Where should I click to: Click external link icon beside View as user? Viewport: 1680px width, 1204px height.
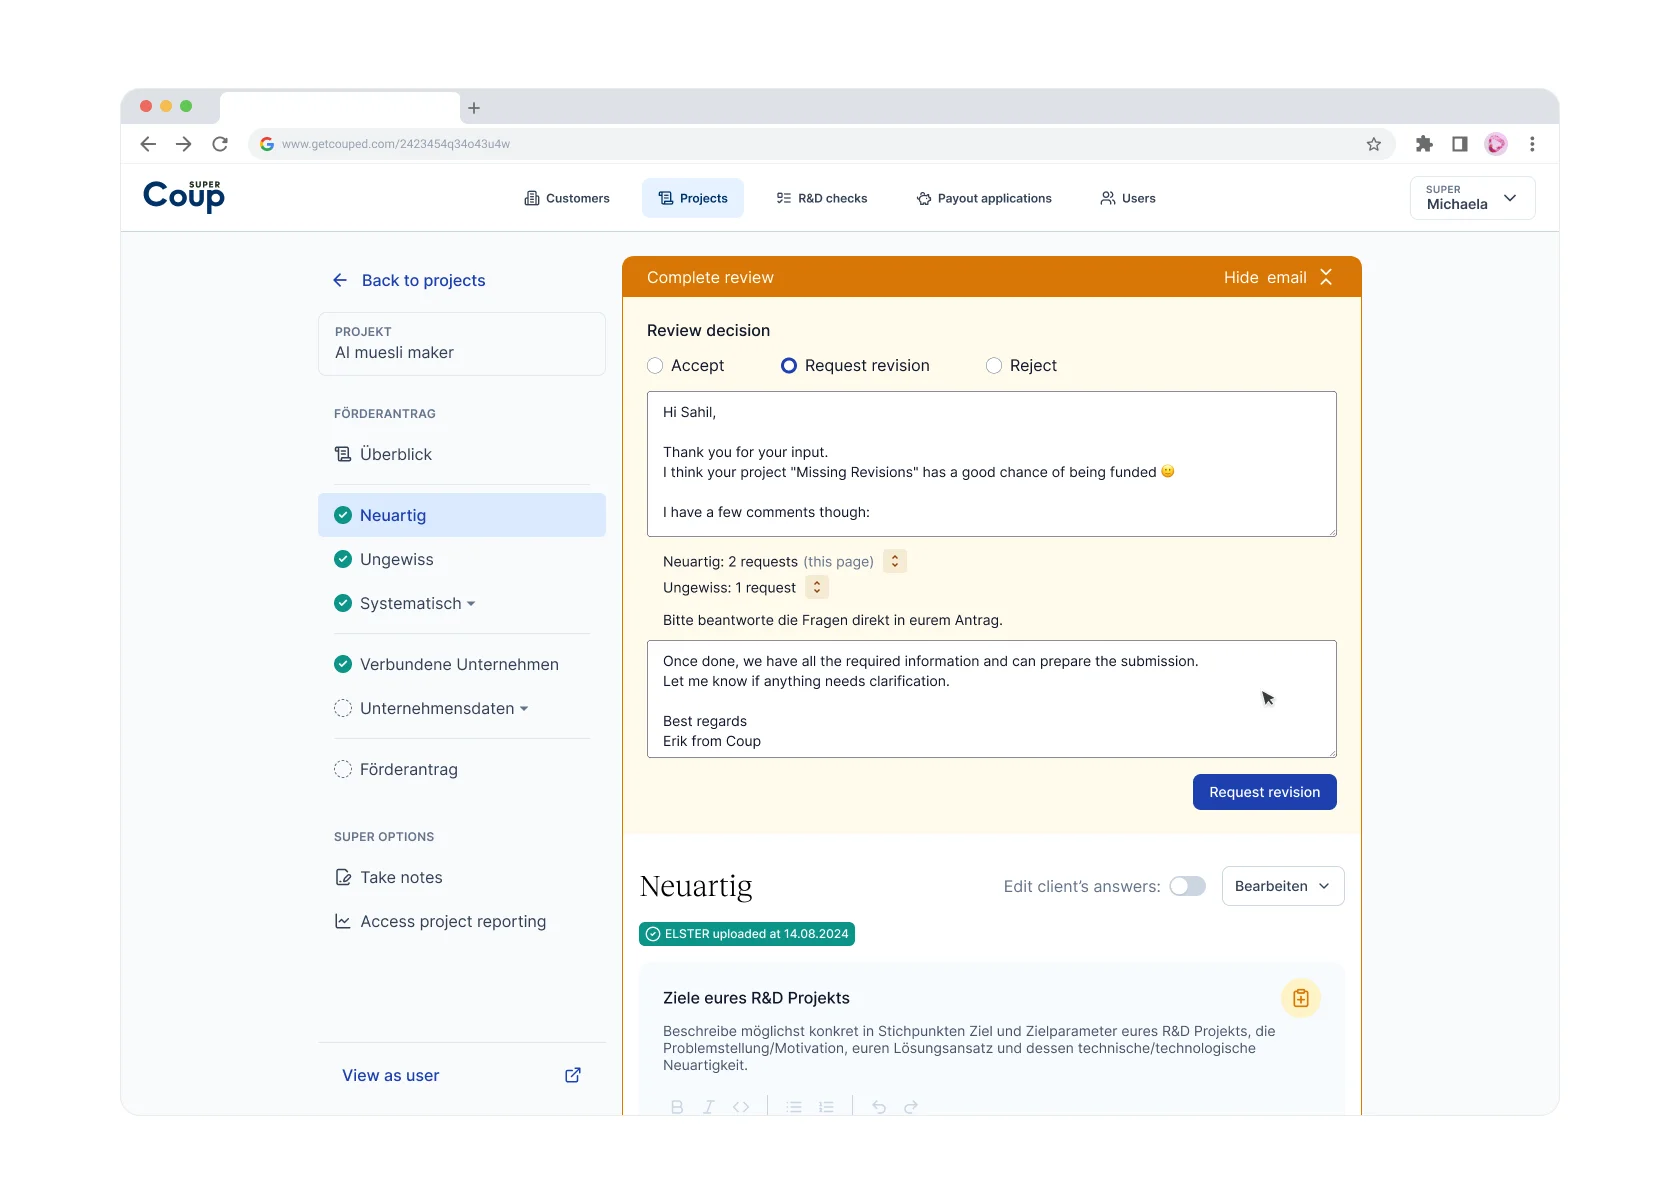pos(573,1075)
